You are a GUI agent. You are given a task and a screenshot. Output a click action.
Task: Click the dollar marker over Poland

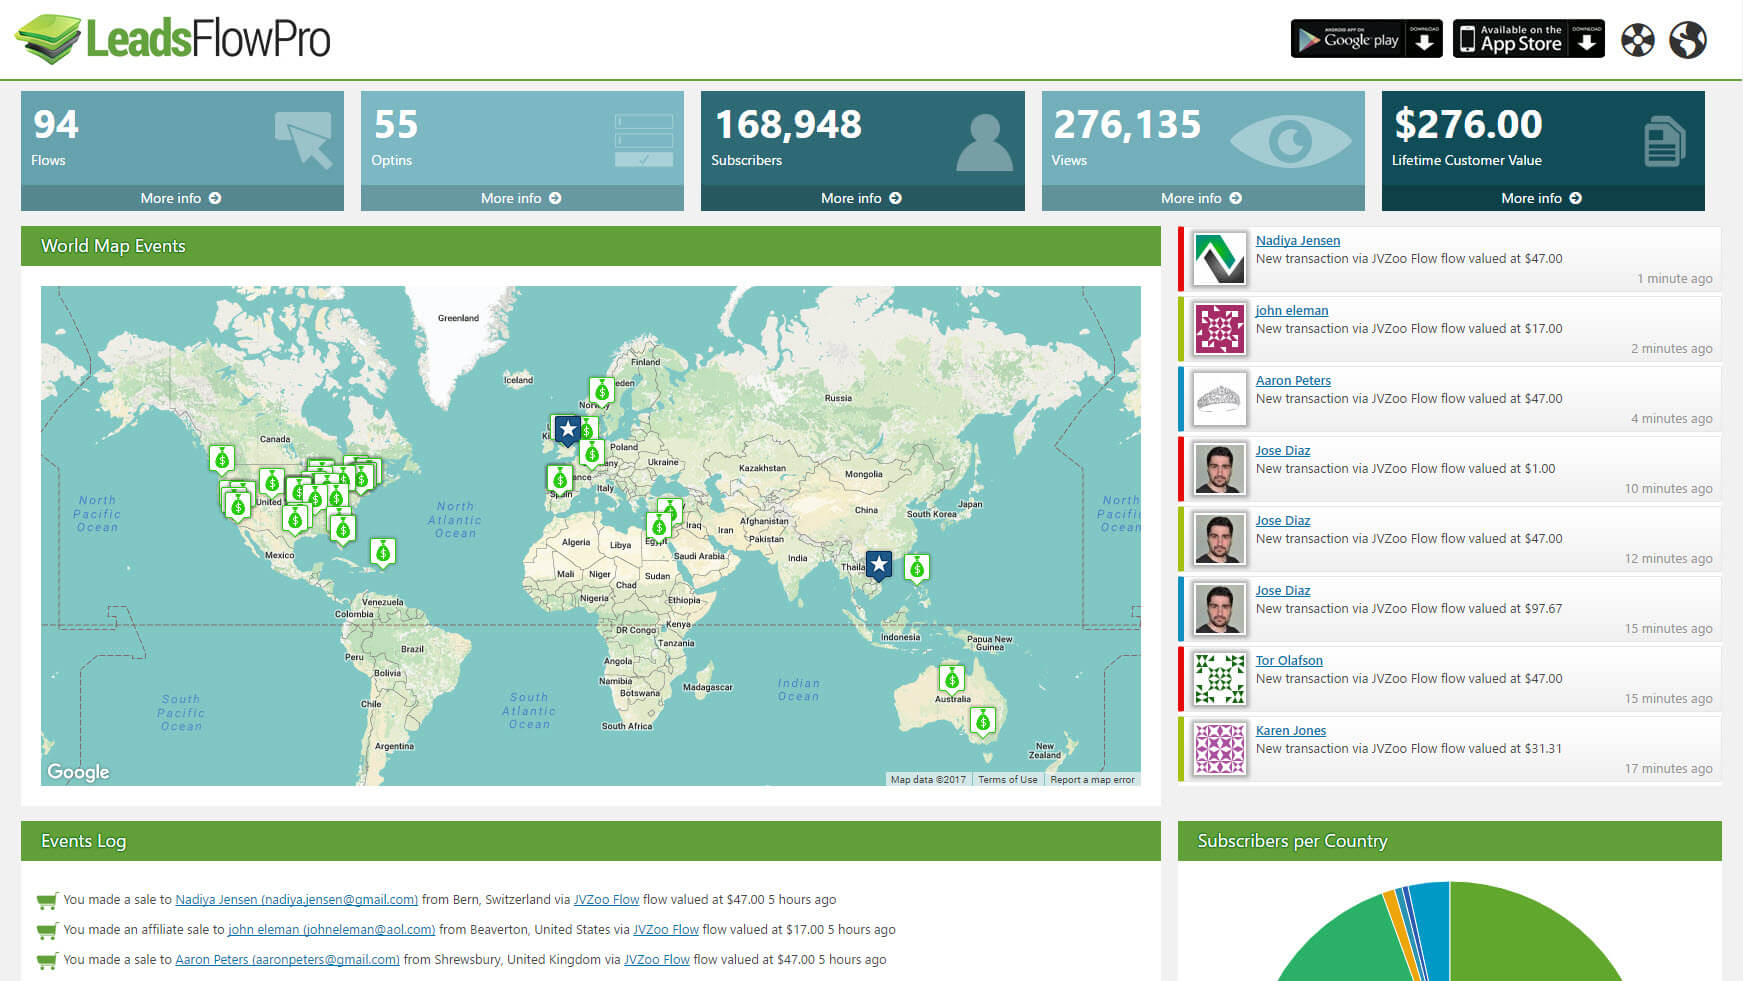point(592,453)
